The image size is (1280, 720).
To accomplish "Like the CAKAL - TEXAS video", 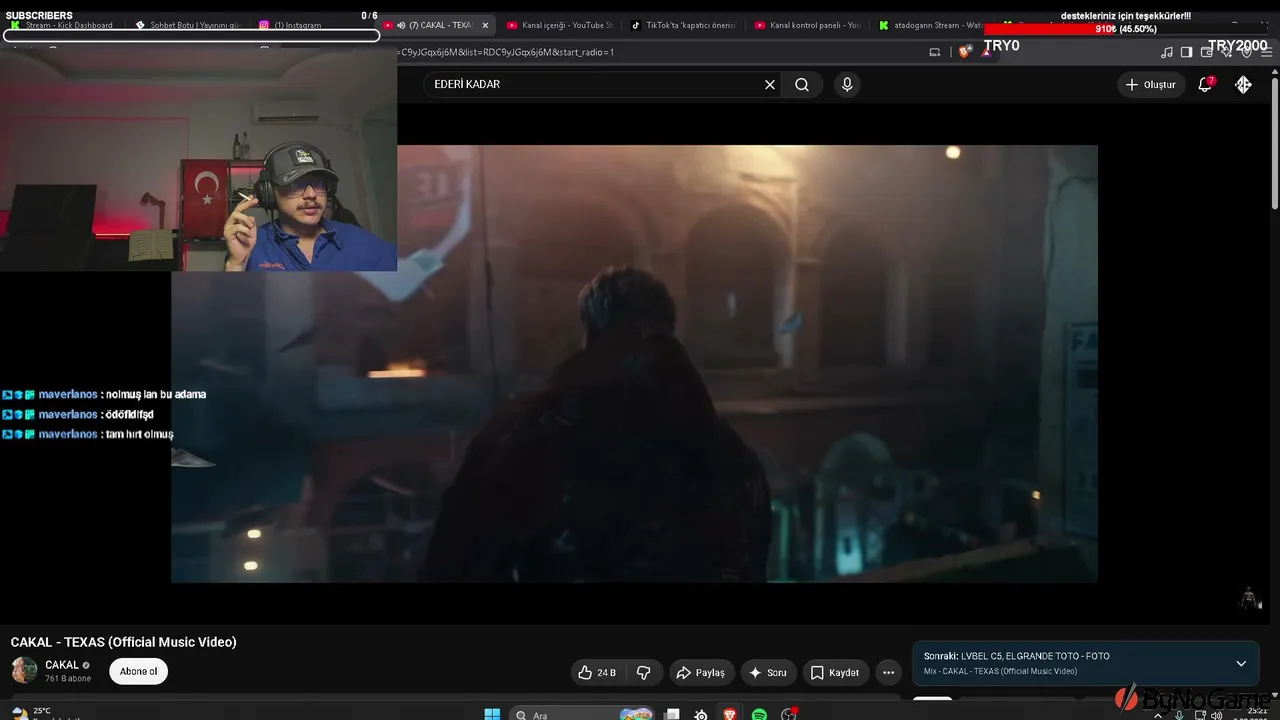I will (597, 673).
